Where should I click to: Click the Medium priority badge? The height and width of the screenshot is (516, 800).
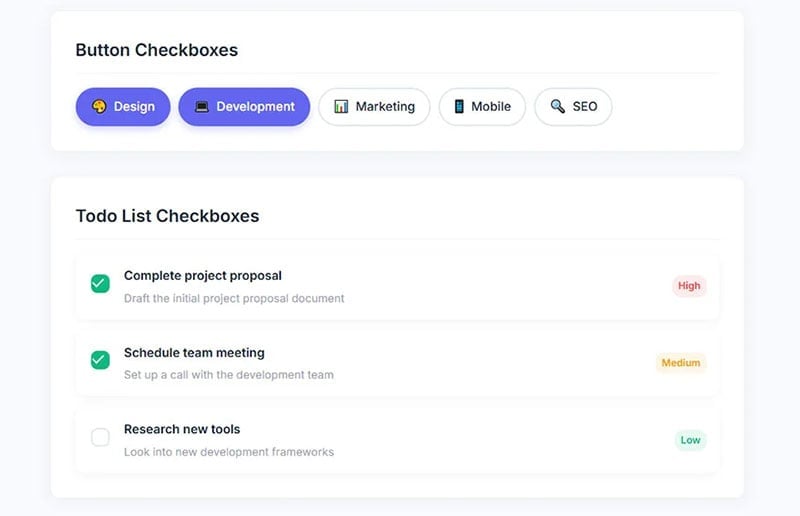(681, 363)
